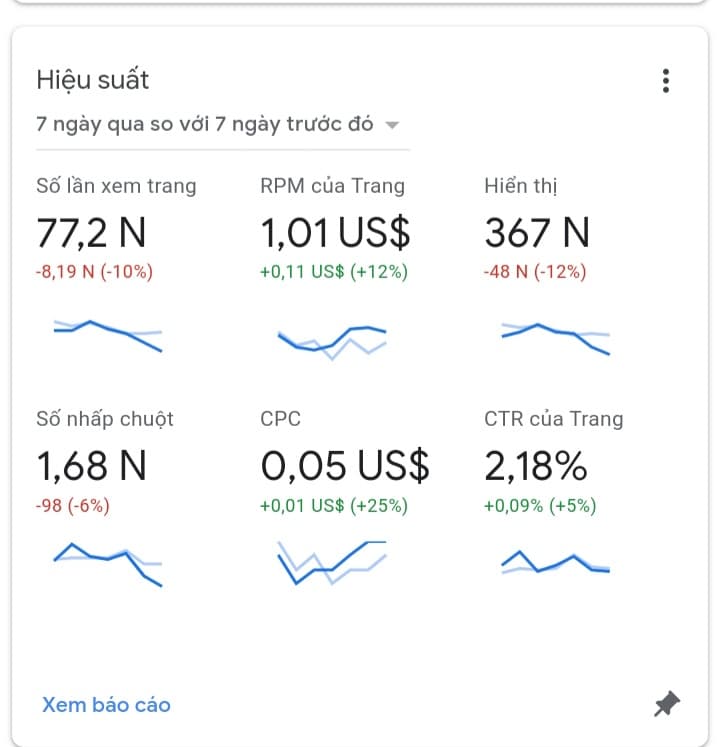The width and height of the screenshot is (720, 747).
Task: Click the 'RPM của Trang' sparkline chart
Action: pyautogui.click(x=332, y=340)
